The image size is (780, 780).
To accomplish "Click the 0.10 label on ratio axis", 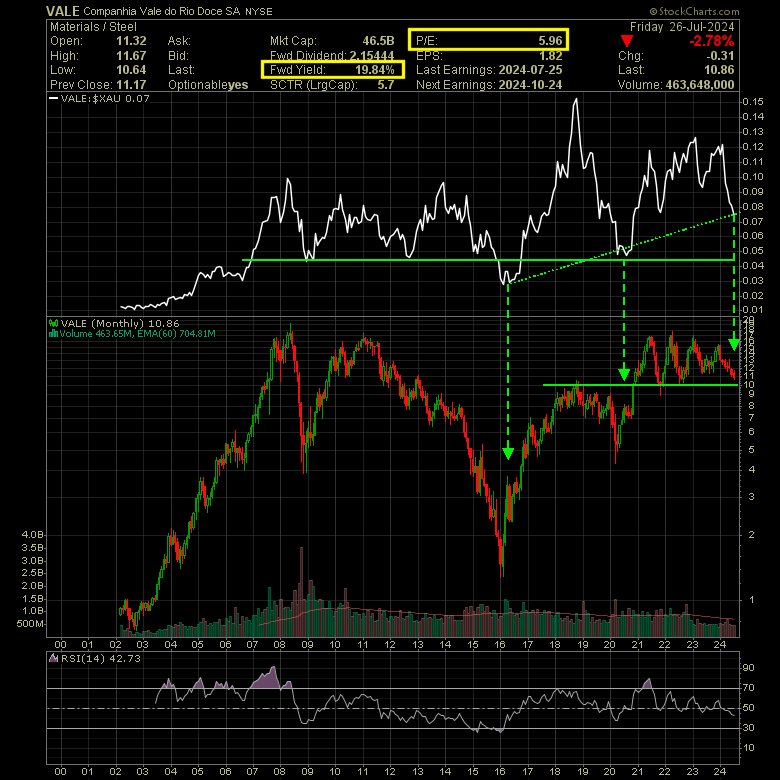I will click(753, 177).
